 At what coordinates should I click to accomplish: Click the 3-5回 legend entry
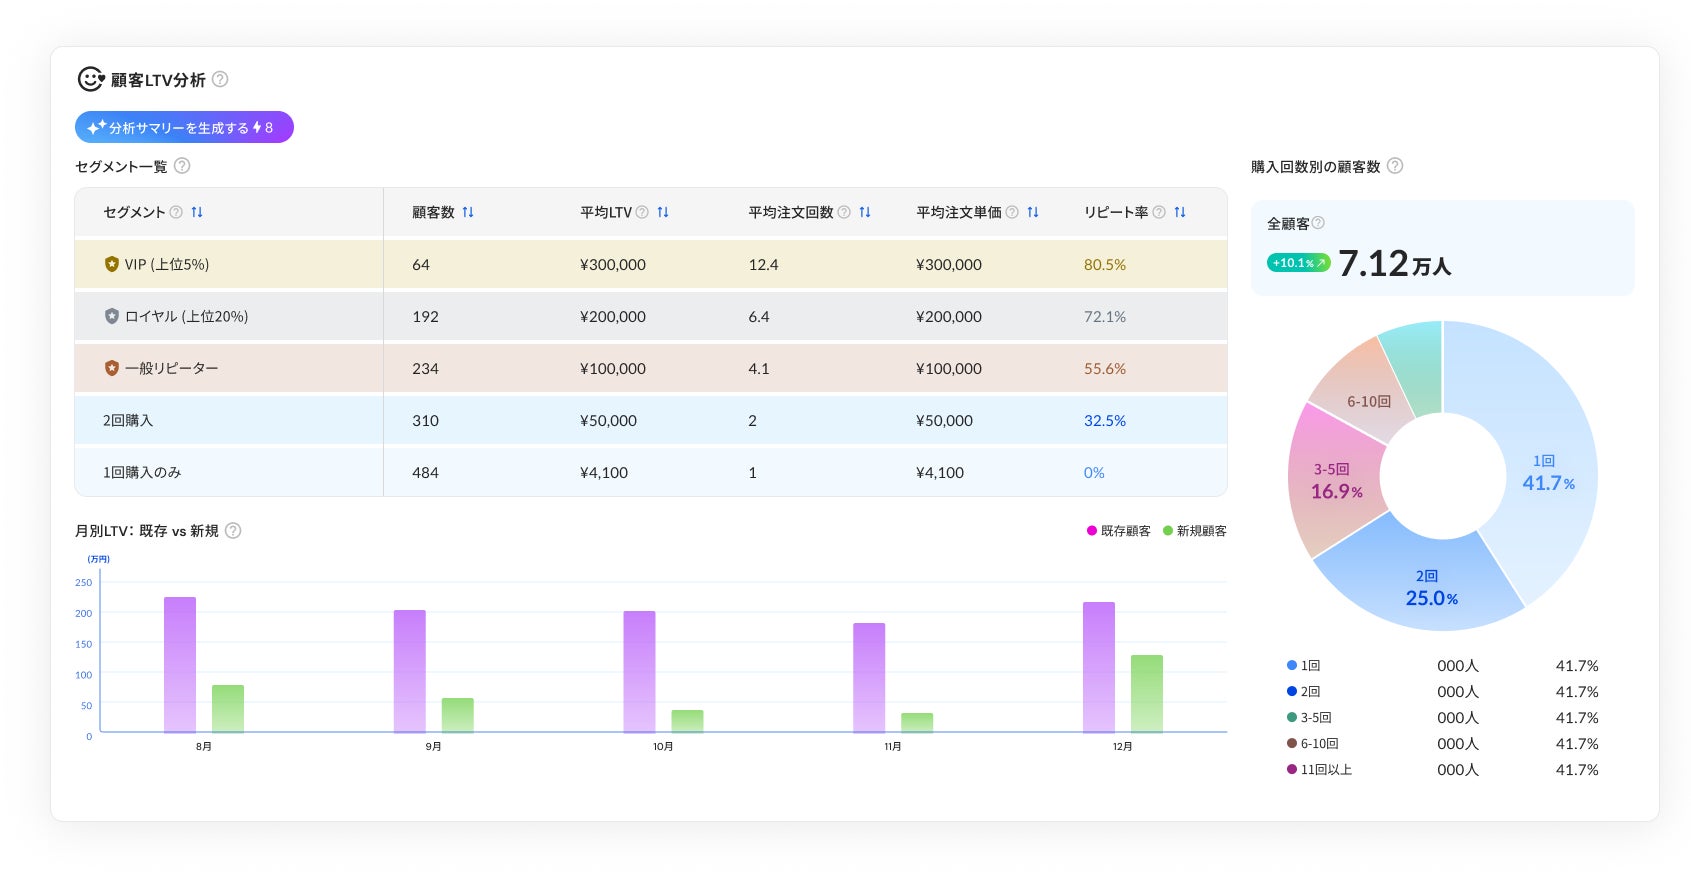(1309, 717)
